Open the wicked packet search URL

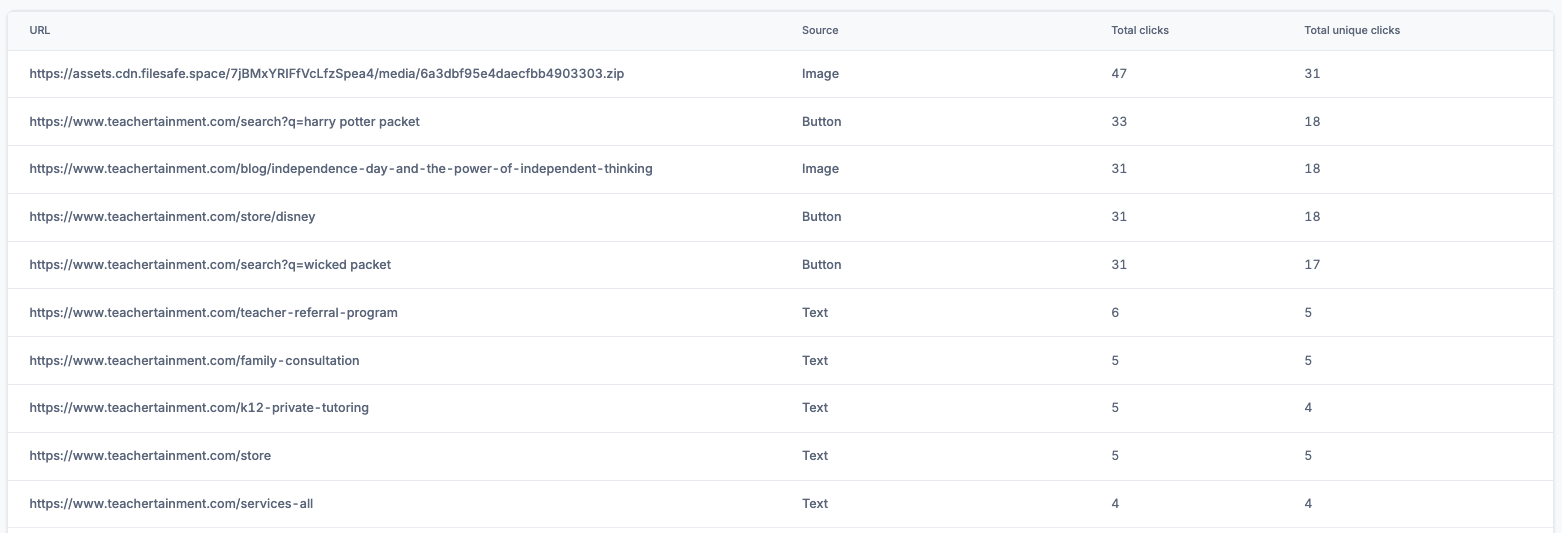(x=210, y=265)
